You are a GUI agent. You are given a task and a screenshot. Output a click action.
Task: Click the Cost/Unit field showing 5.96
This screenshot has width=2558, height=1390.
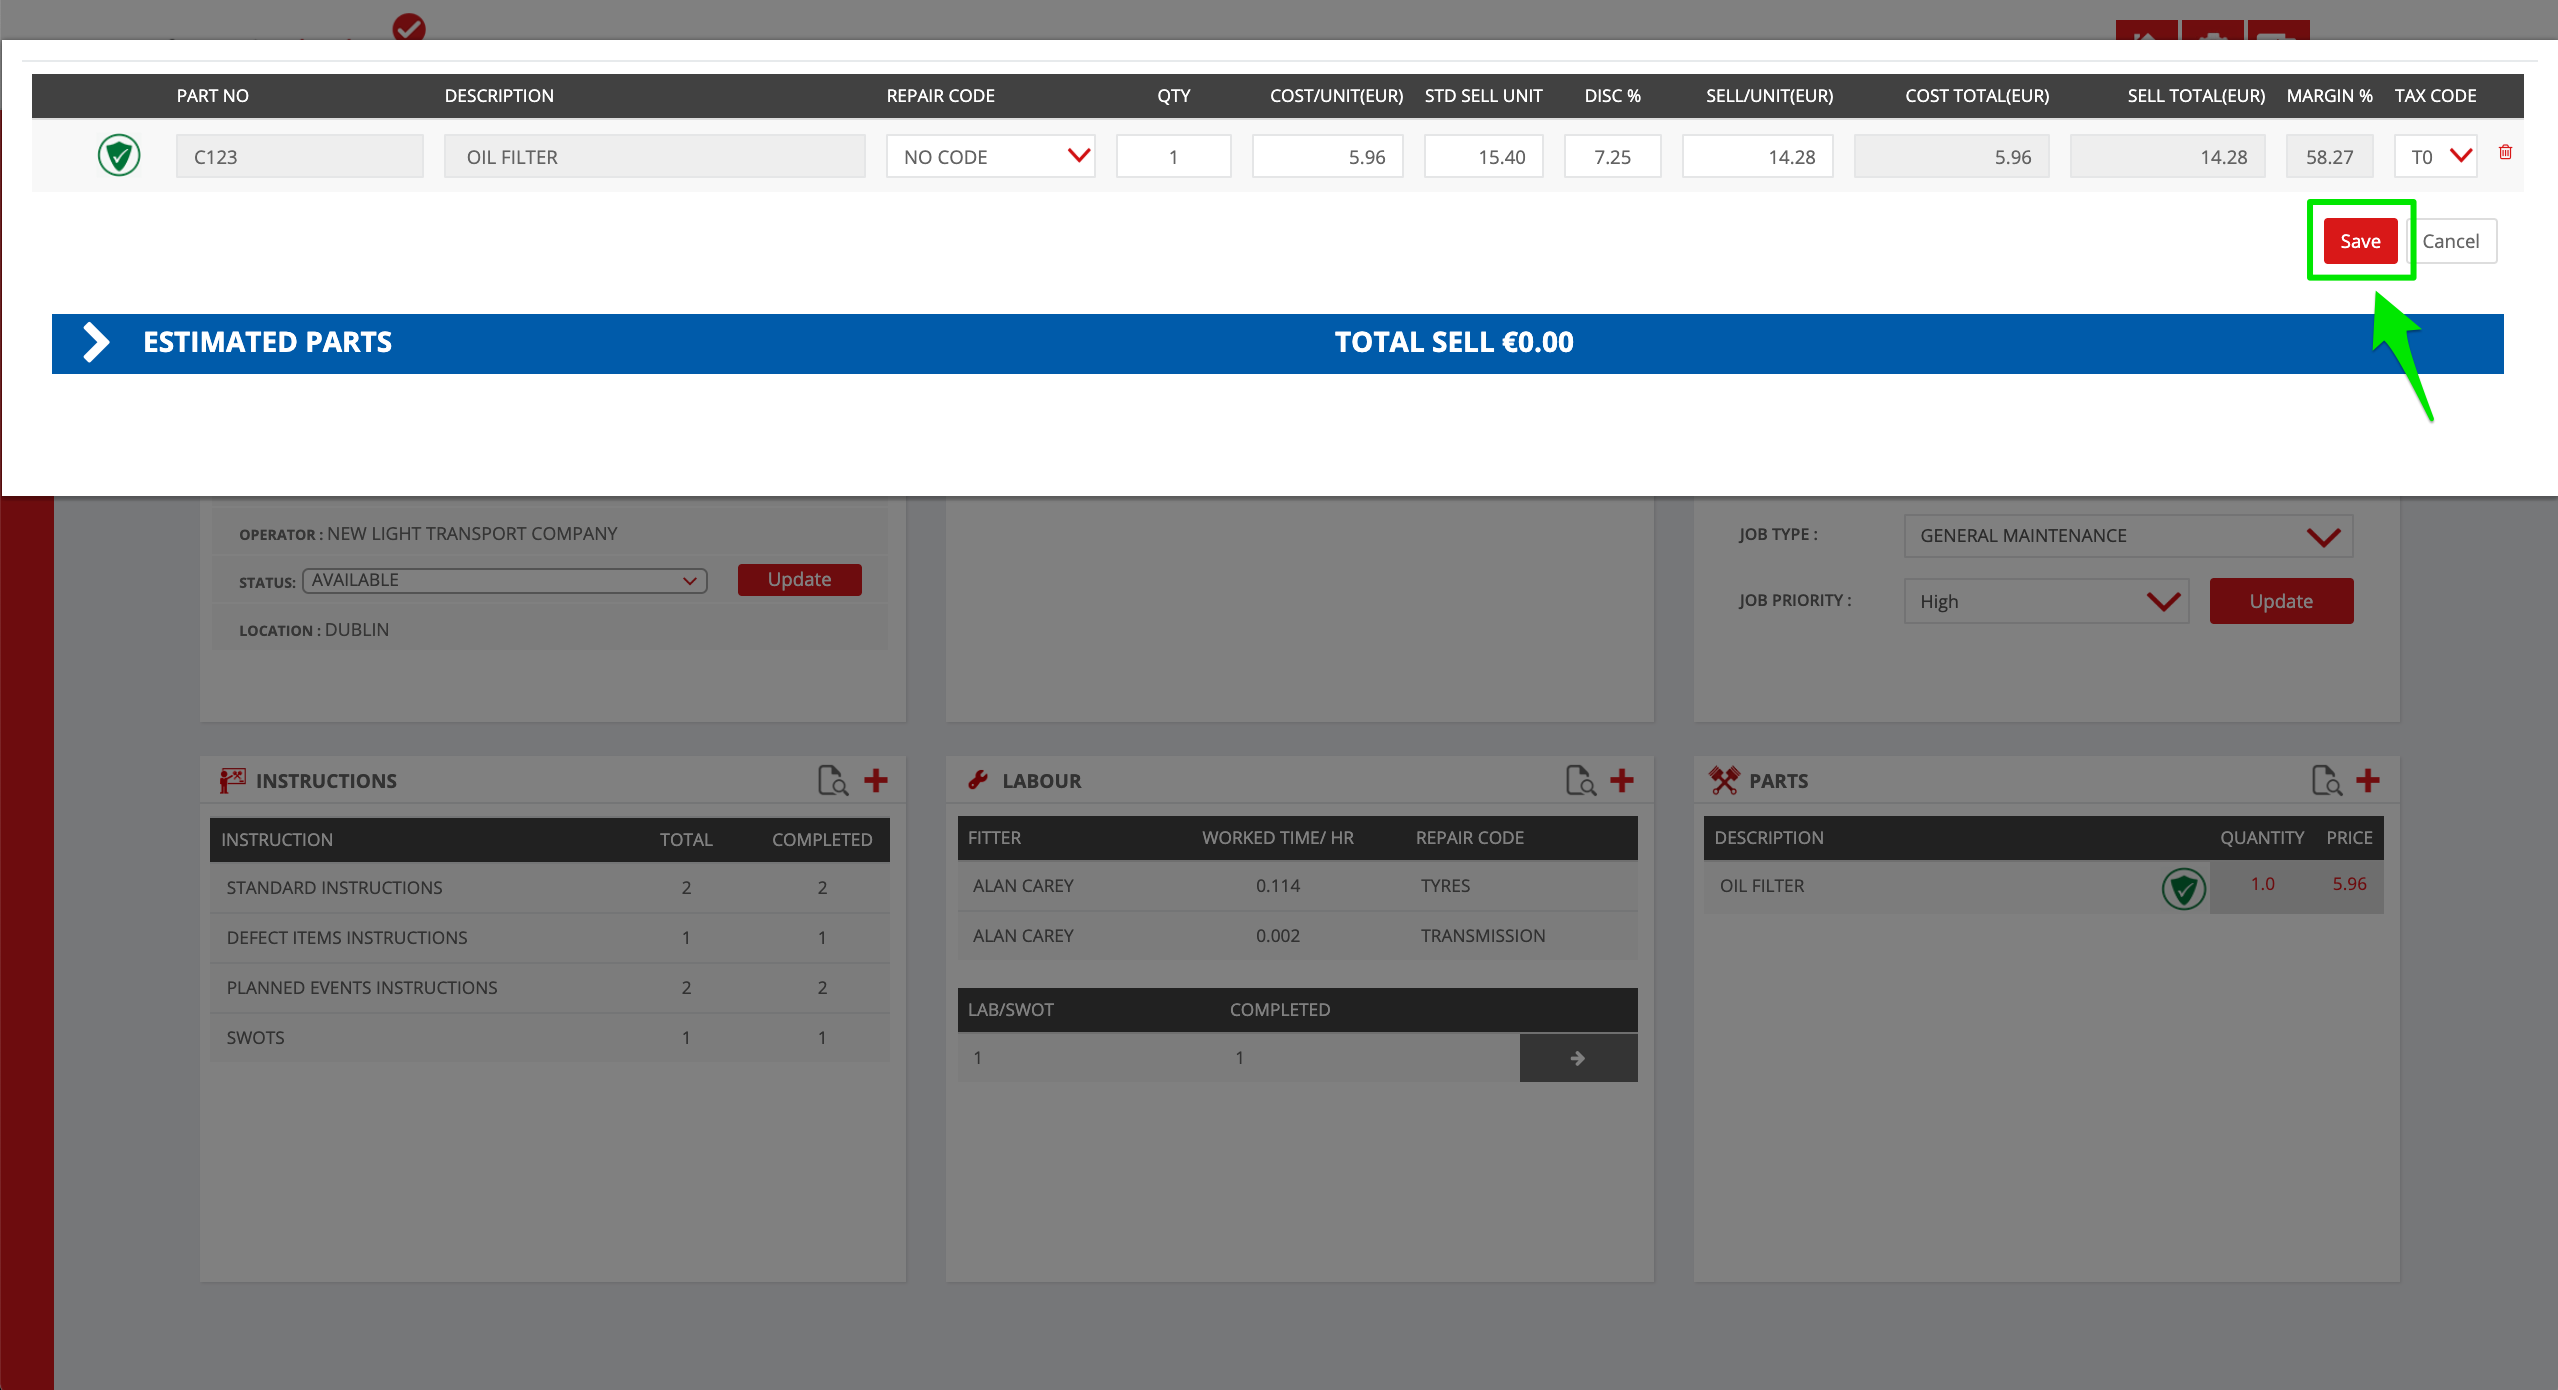pos(1327,156)
